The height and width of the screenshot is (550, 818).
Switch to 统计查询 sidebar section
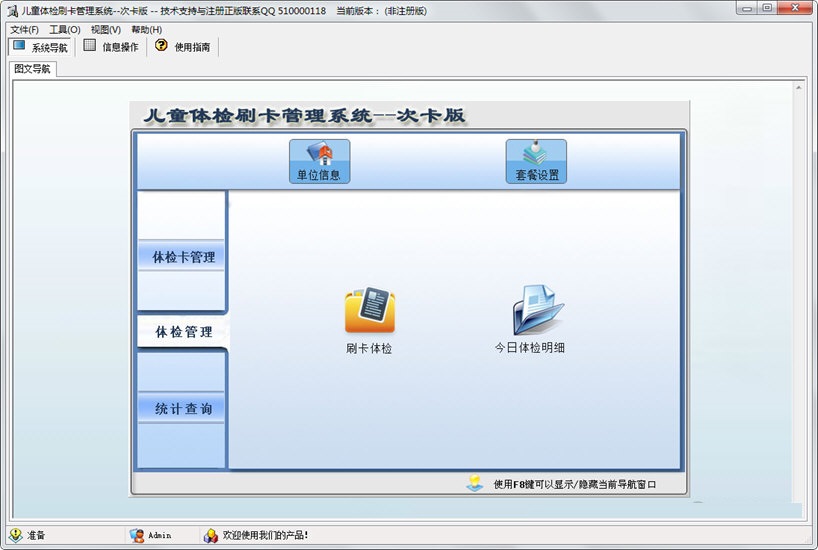coord(183,409)
